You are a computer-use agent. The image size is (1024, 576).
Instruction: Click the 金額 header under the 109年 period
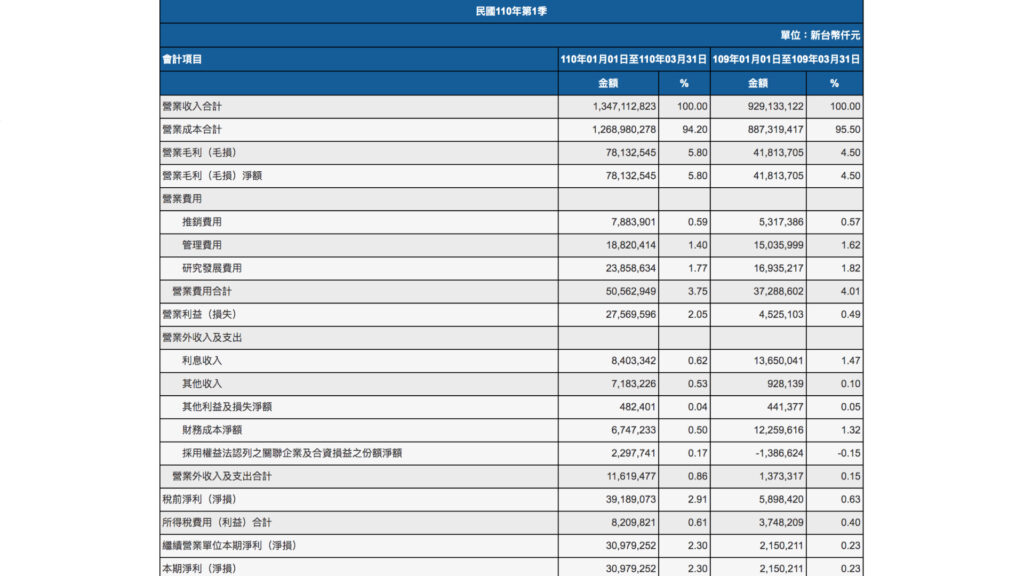pos(758,84)
